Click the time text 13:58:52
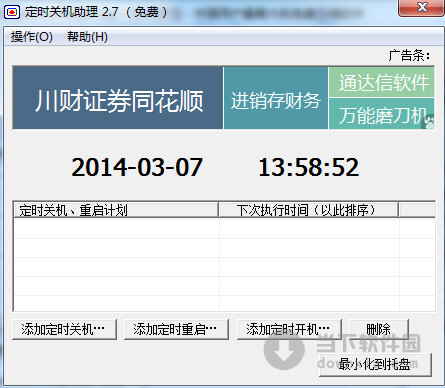 click(x=309, y=167)
